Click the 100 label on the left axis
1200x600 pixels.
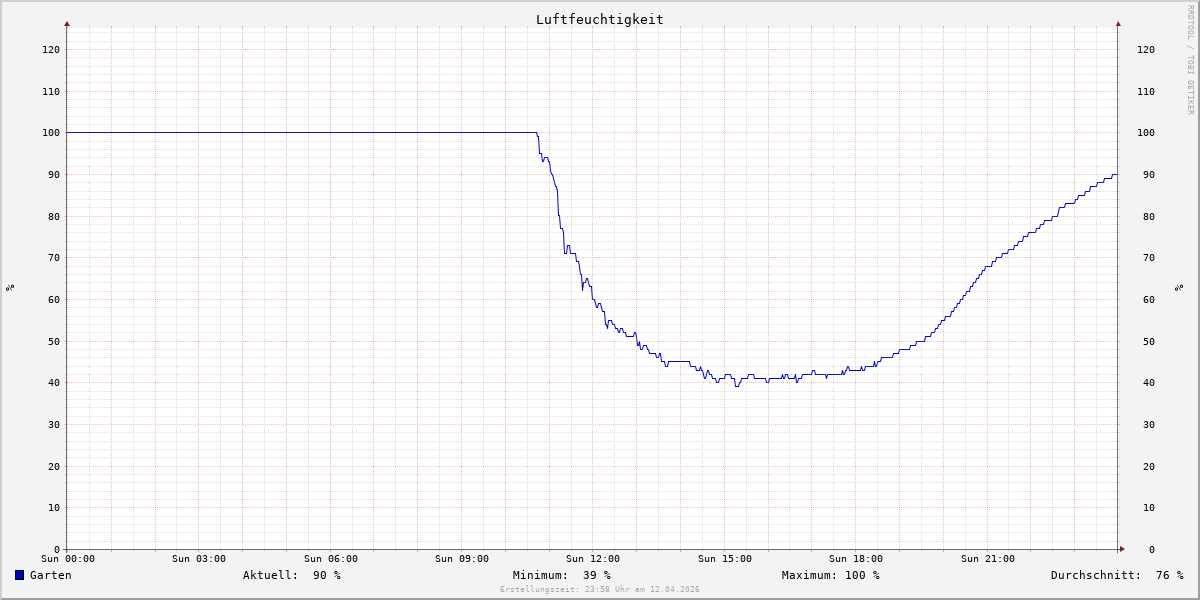(x=50, y=132)
